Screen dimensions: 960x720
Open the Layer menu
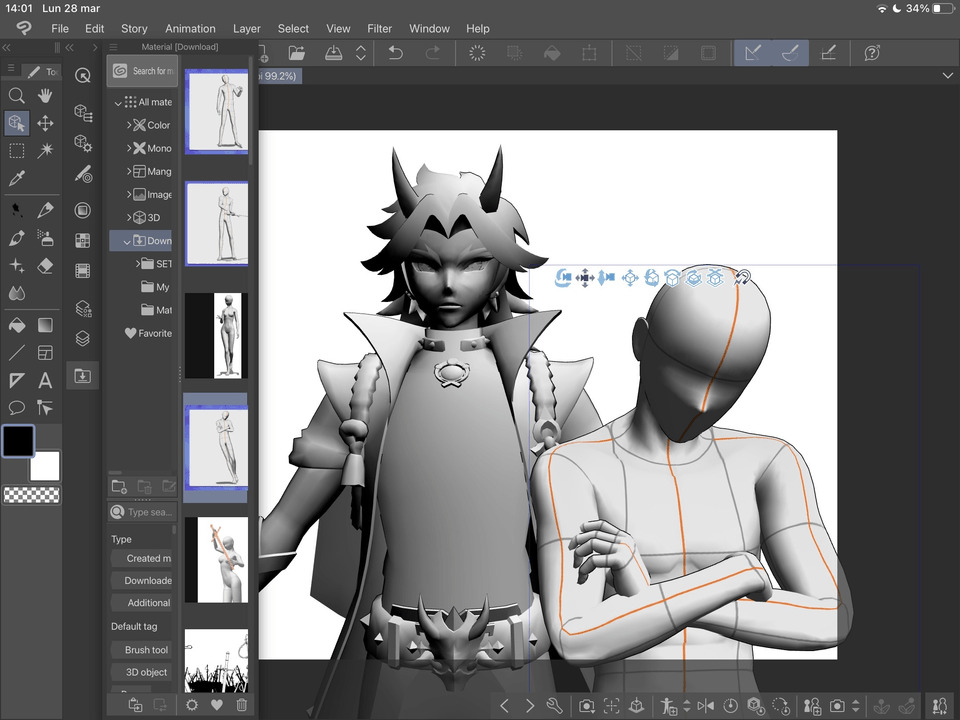click(247, 28)
